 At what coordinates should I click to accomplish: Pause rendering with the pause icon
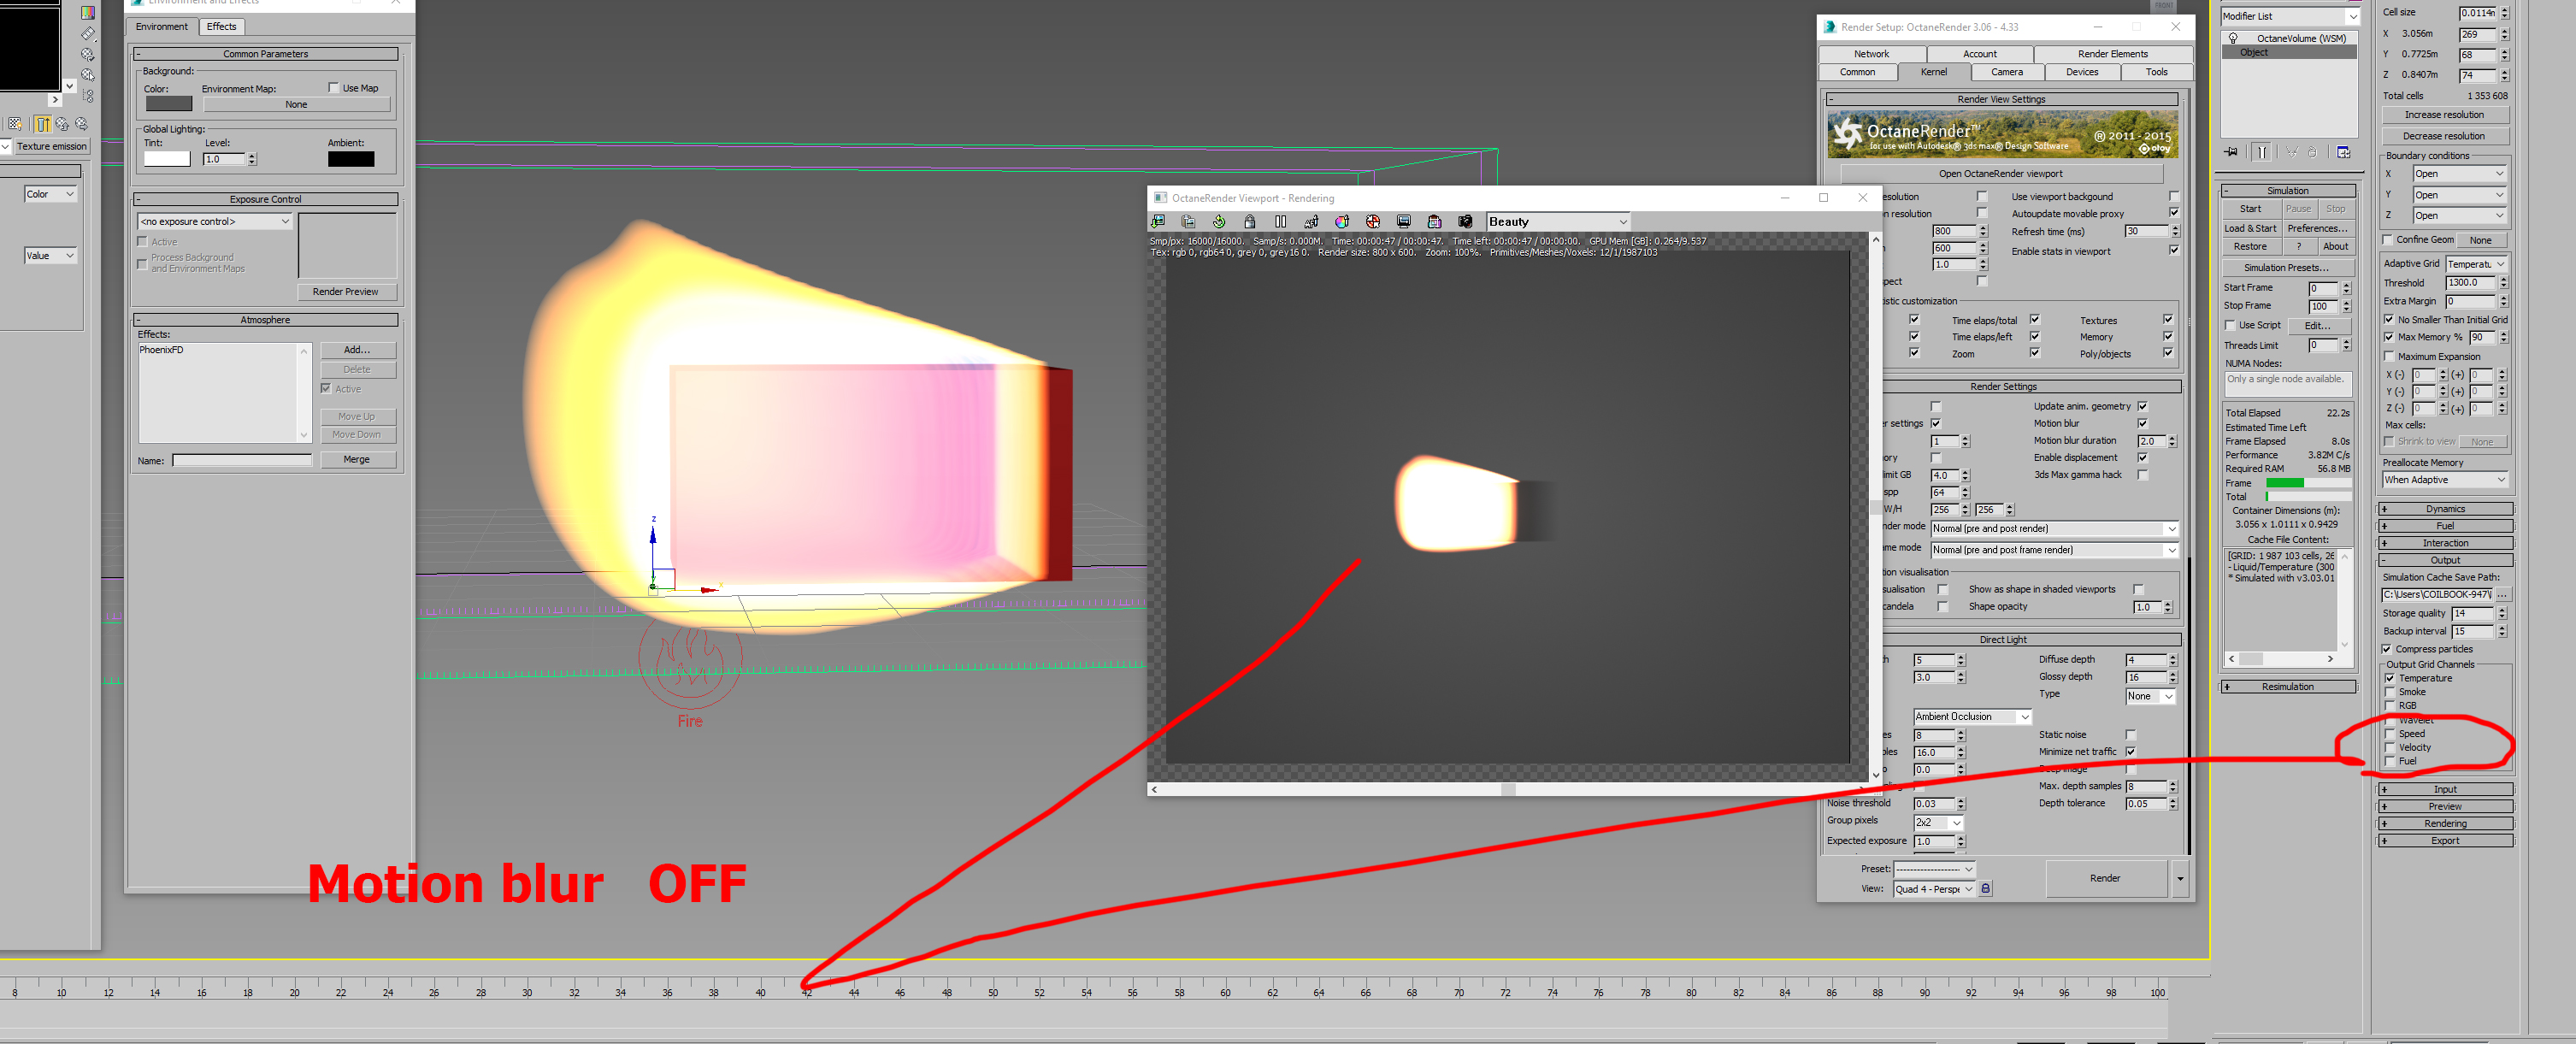[1281, 222]
